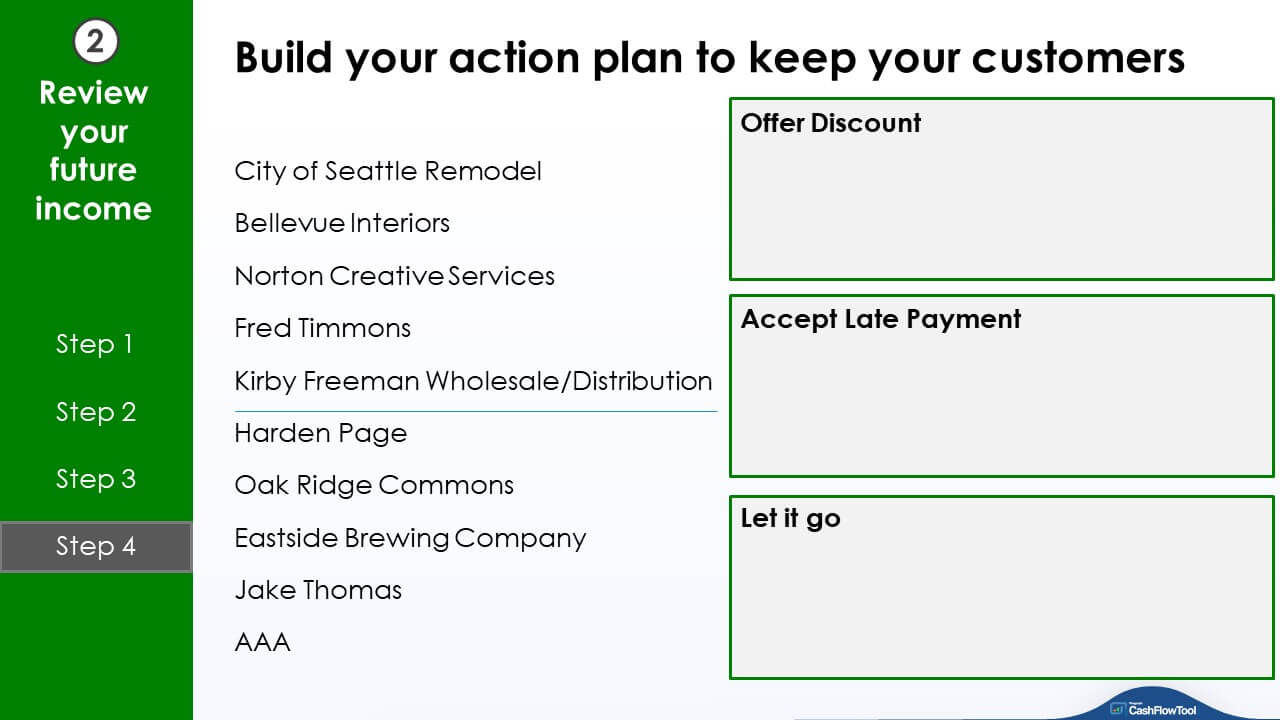The width and height of the screenshot is (1280, 720).
Task: Click inside the Offer Discount box
Action: click(1002, 189)
